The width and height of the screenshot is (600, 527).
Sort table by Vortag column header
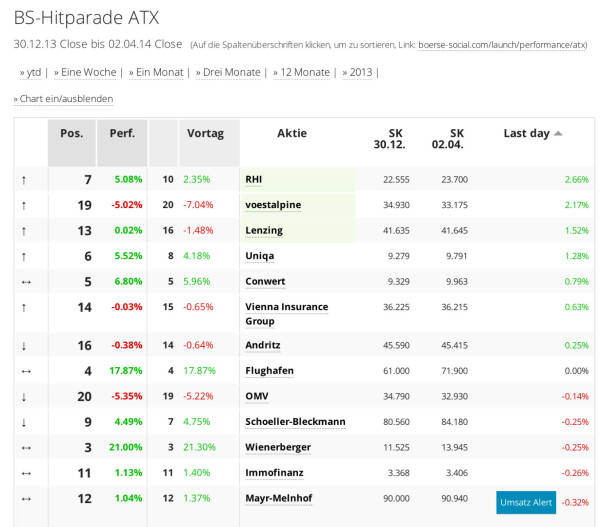coord(205,133)
